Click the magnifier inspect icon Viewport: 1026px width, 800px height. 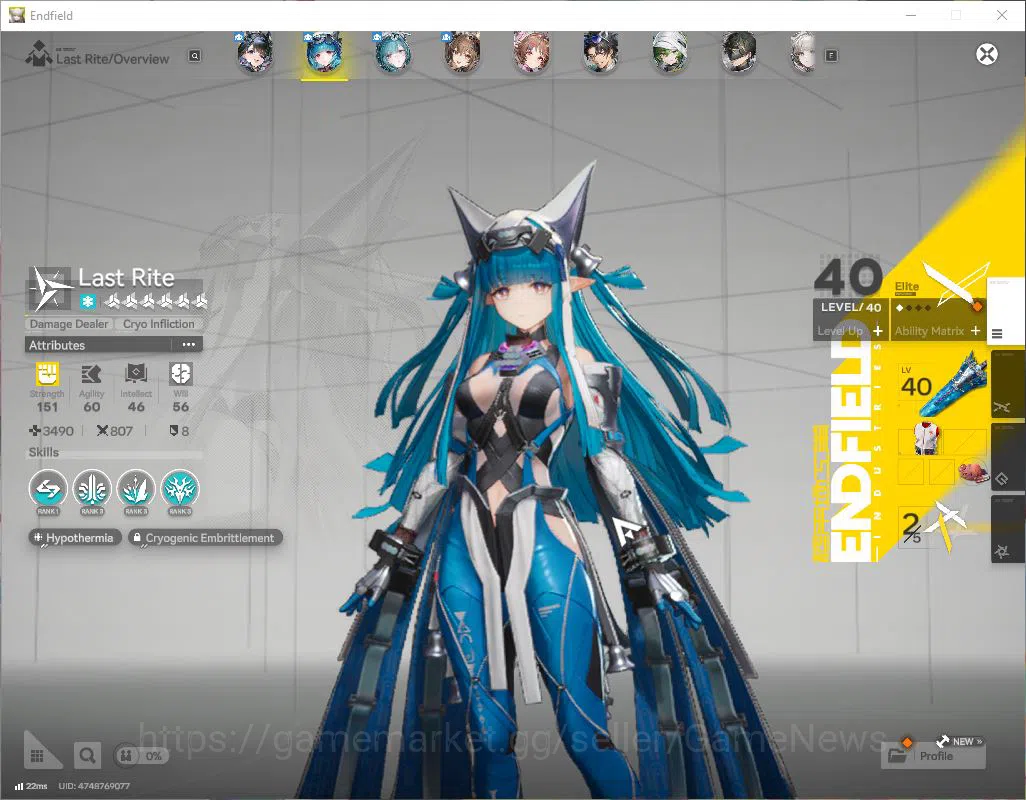coord(86,756)
